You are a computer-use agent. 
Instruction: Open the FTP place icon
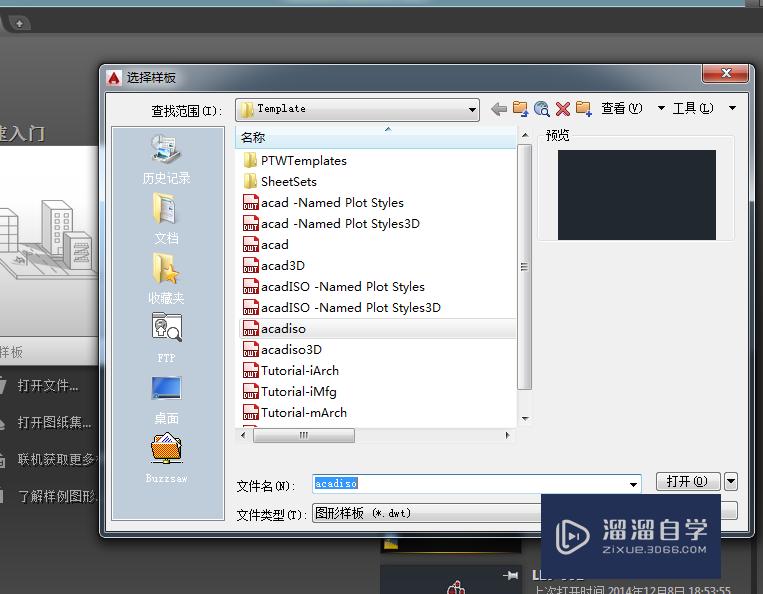coord(166,338)
